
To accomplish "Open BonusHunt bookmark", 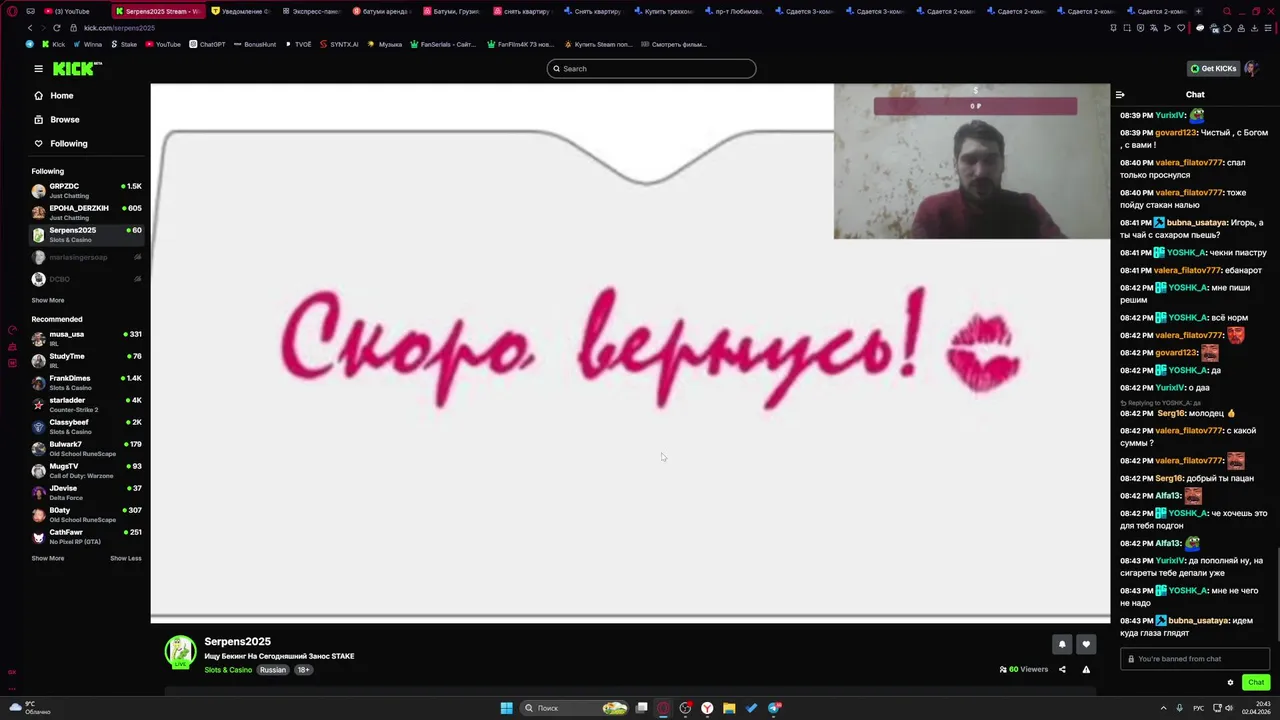I will tap(254, 44).
